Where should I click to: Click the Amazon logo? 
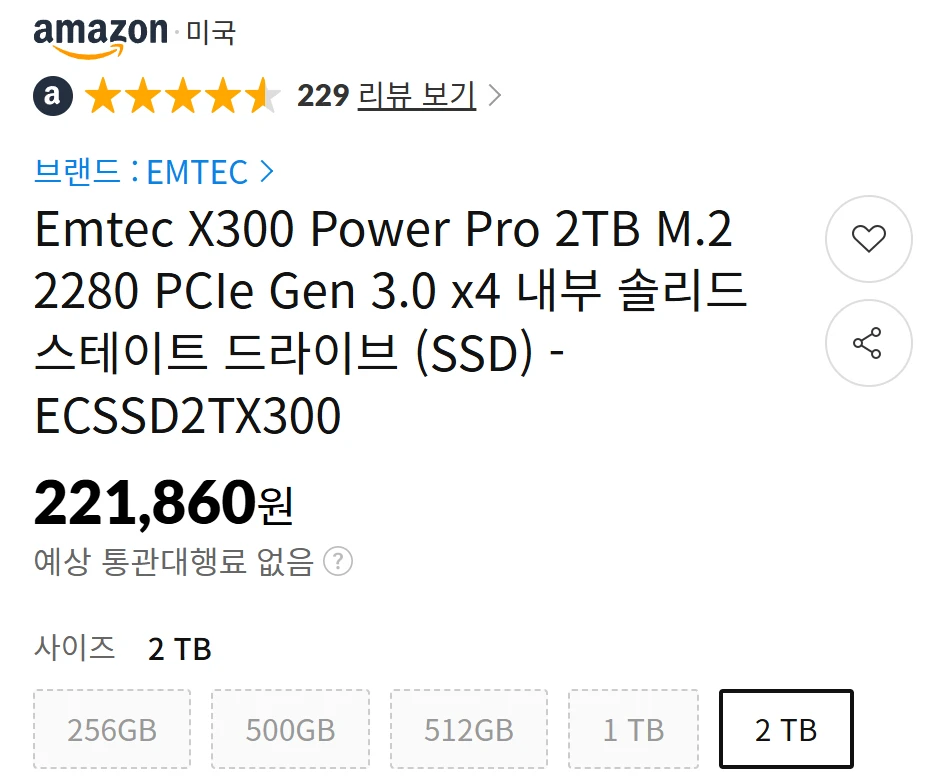100,36
